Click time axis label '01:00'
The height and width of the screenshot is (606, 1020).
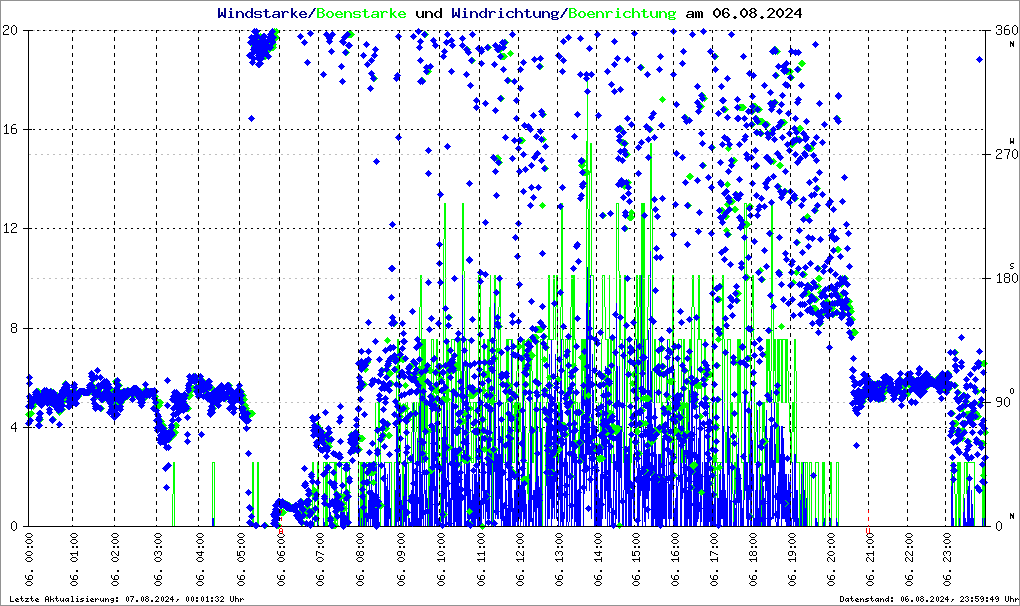pos(73,548)
